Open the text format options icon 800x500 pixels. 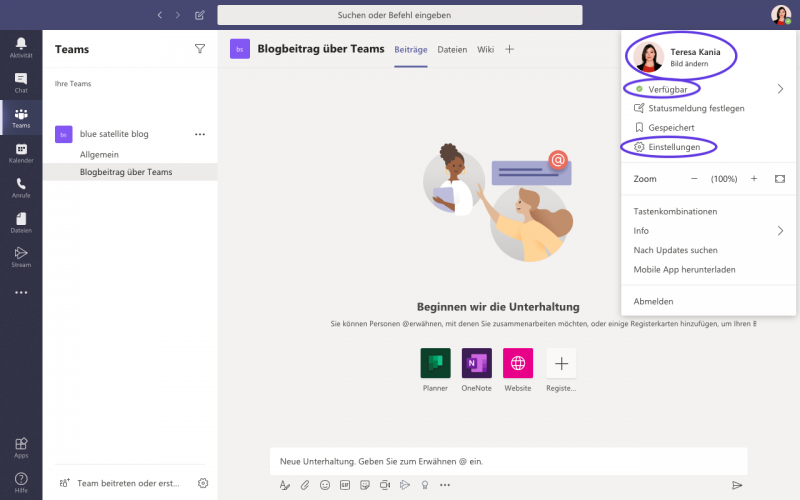[x=285, y=485]
